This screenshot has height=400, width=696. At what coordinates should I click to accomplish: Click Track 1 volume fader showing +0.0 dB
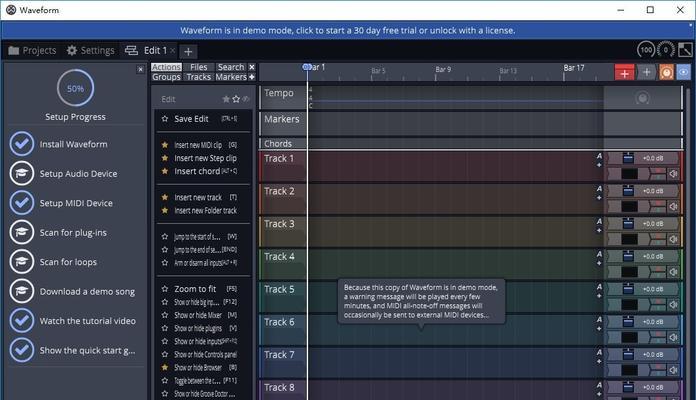(644, 158)
